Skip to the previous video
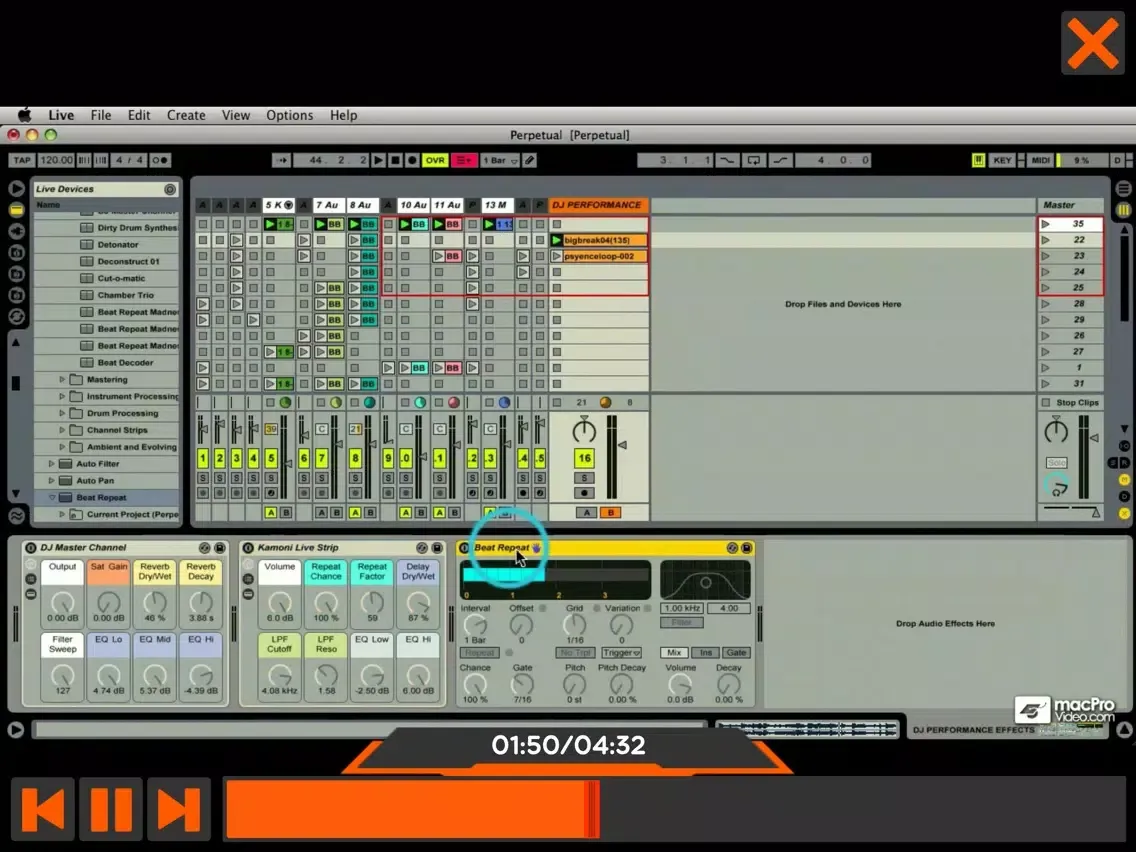The image size is (1136, 852). (43, 809)
